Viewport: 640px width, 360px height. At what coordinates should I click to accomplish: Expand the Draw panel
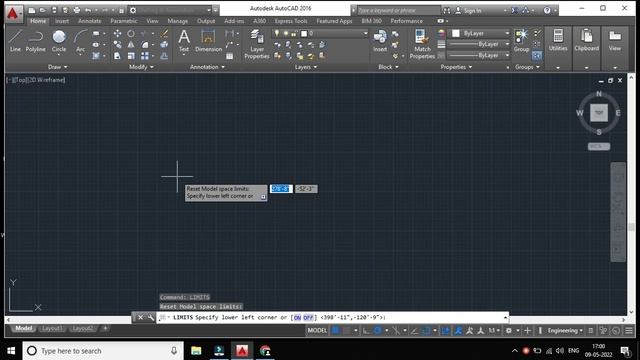58,67
